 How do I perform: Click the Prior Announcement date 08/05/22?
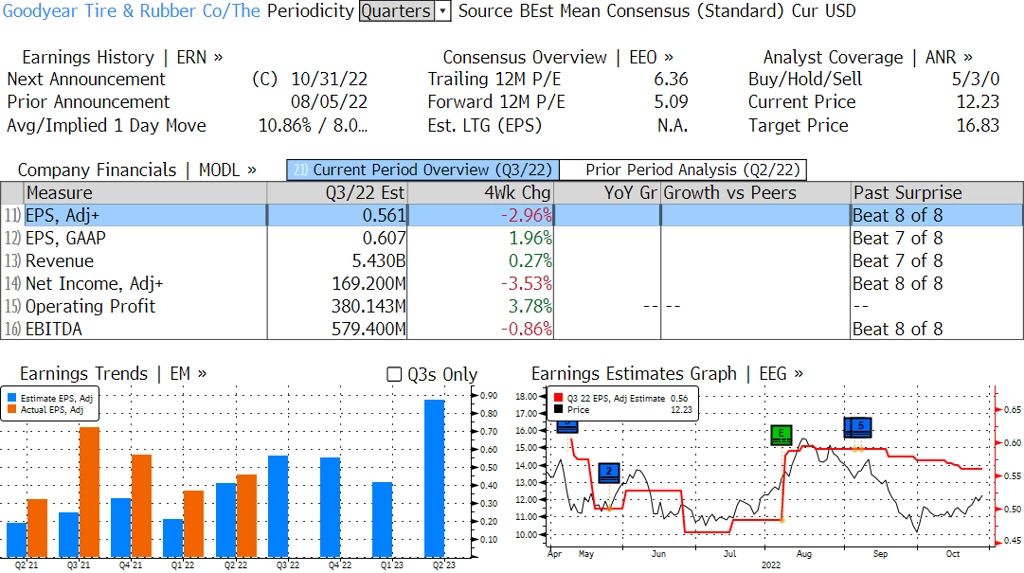(x=329, y=102)
